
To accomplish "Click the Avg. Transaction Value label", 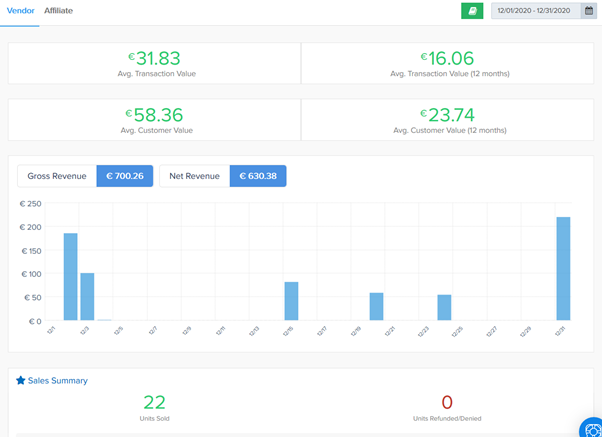I will 157,74.
